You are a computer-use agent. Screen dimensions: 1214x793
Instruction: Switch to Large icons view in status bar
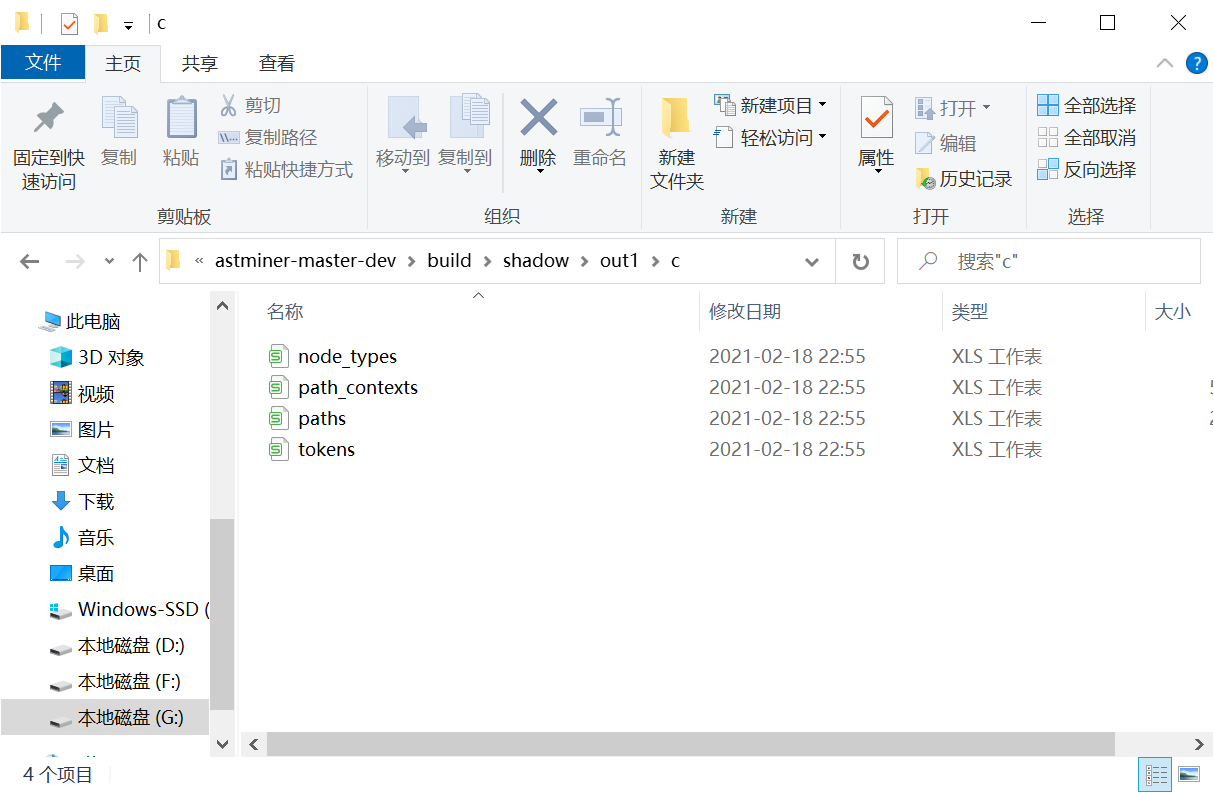(x=1188, y=774)
